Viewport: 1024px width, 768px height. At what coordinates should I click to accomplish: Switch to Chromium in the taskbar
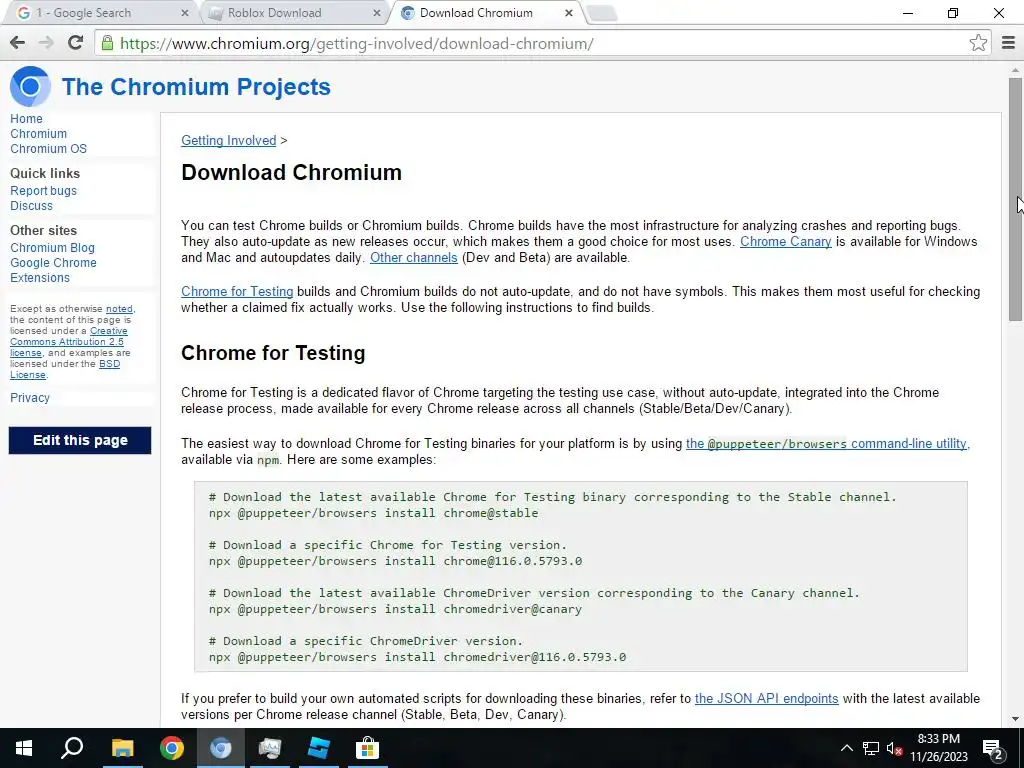[221, 748]
